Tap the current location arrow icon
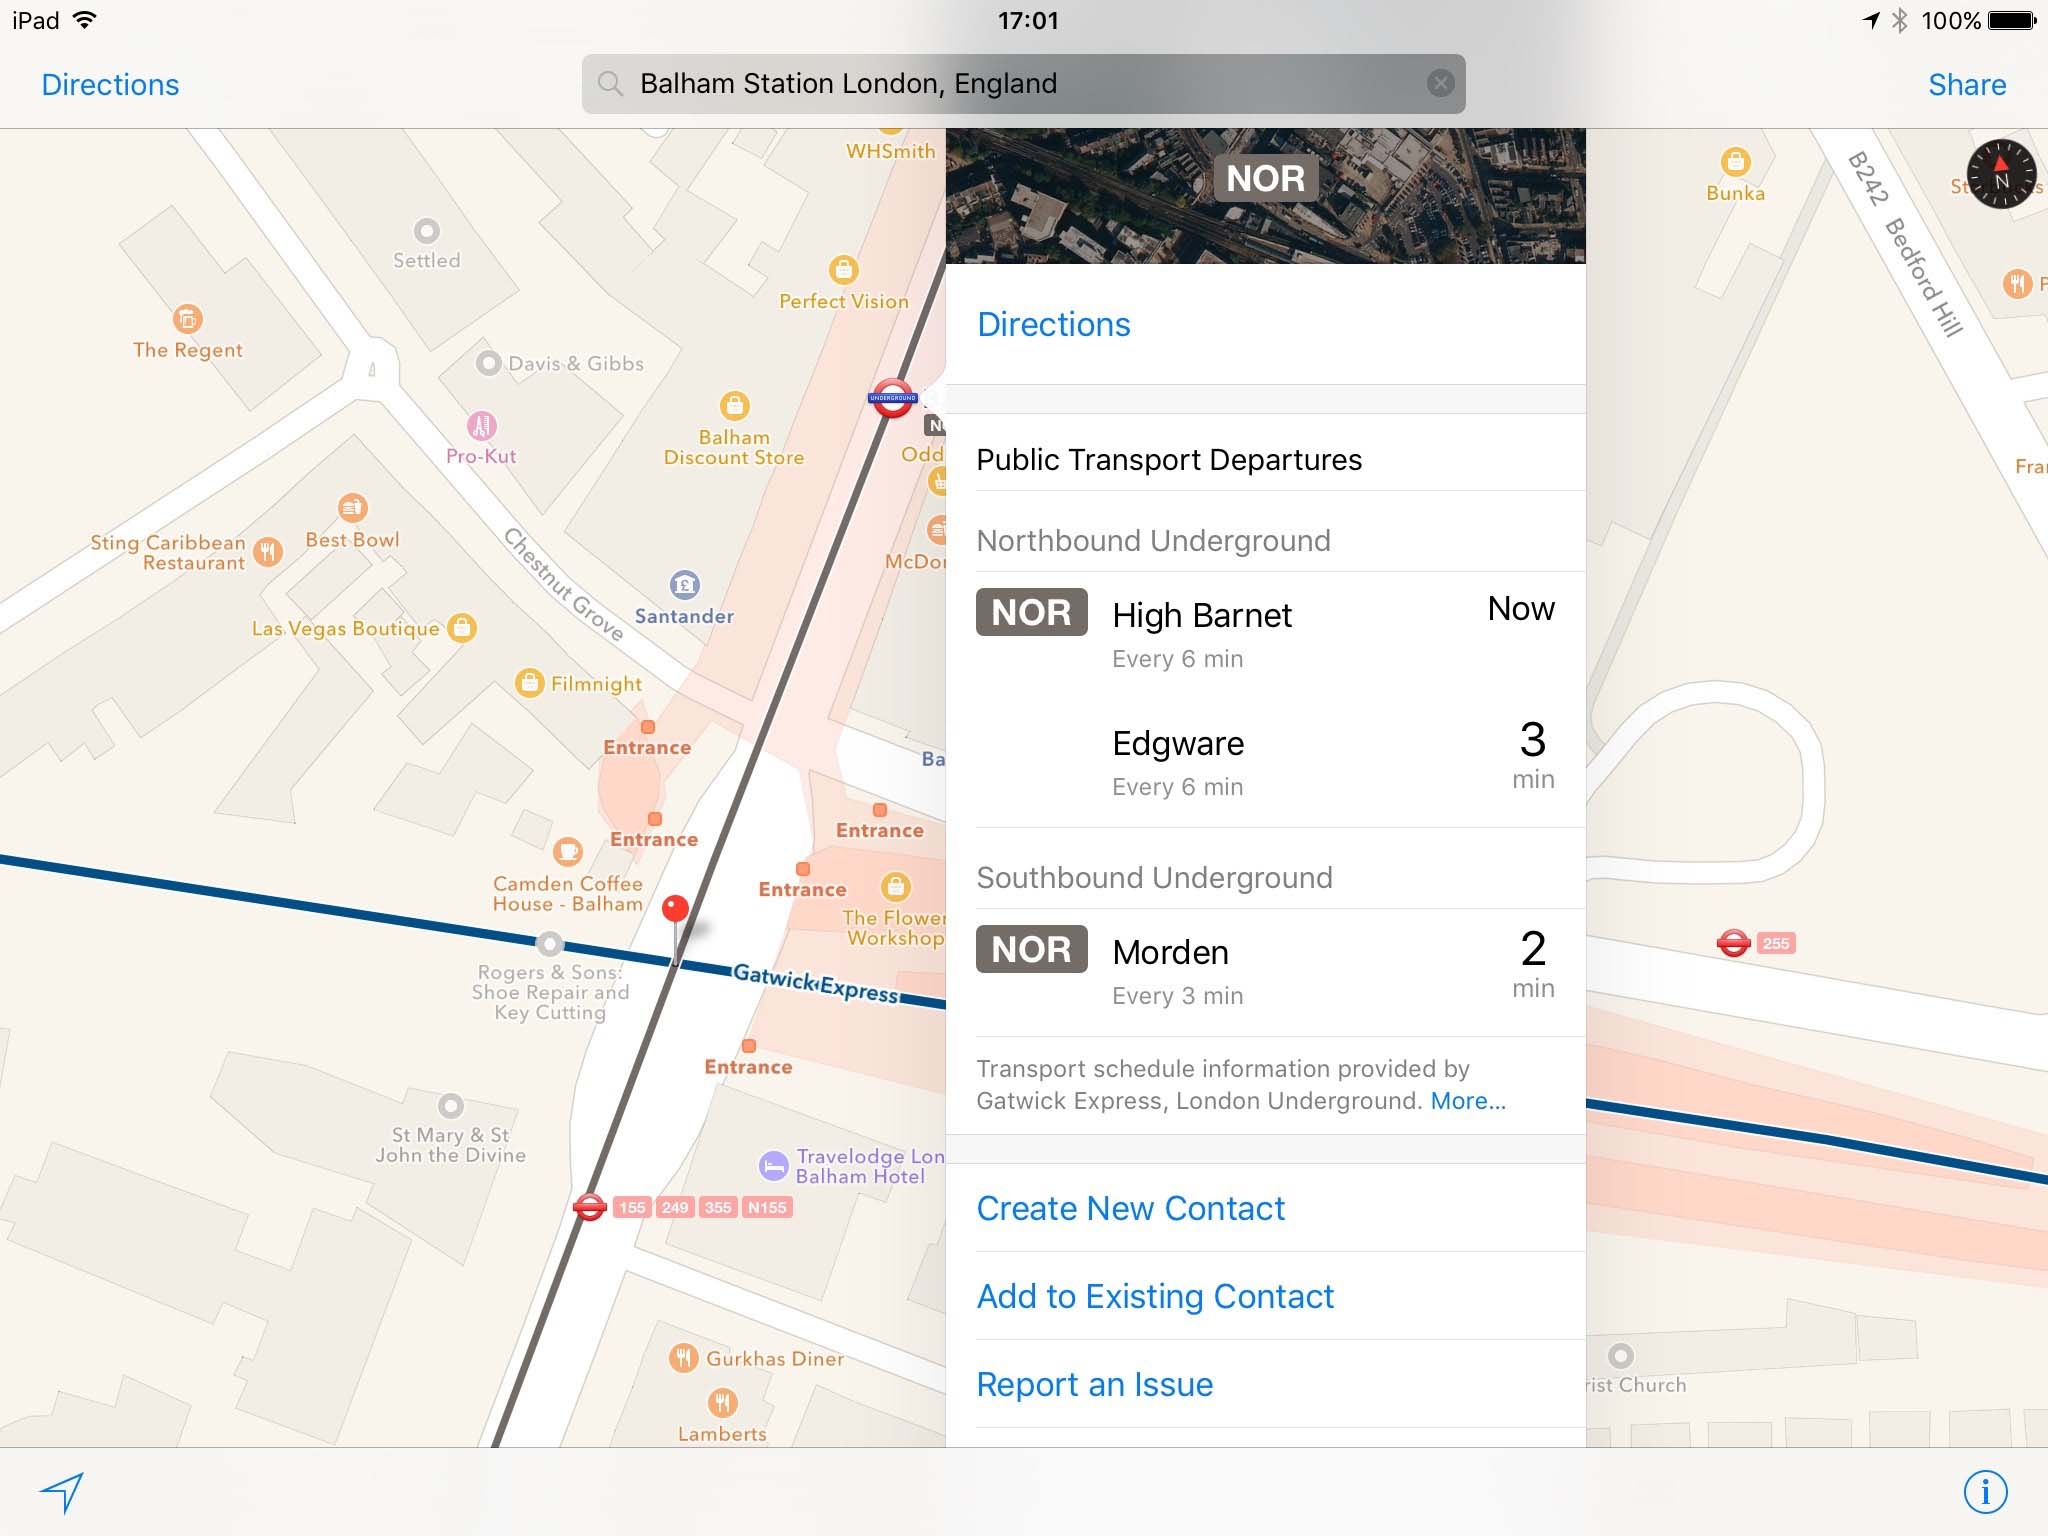 (x=62, y=1492)
